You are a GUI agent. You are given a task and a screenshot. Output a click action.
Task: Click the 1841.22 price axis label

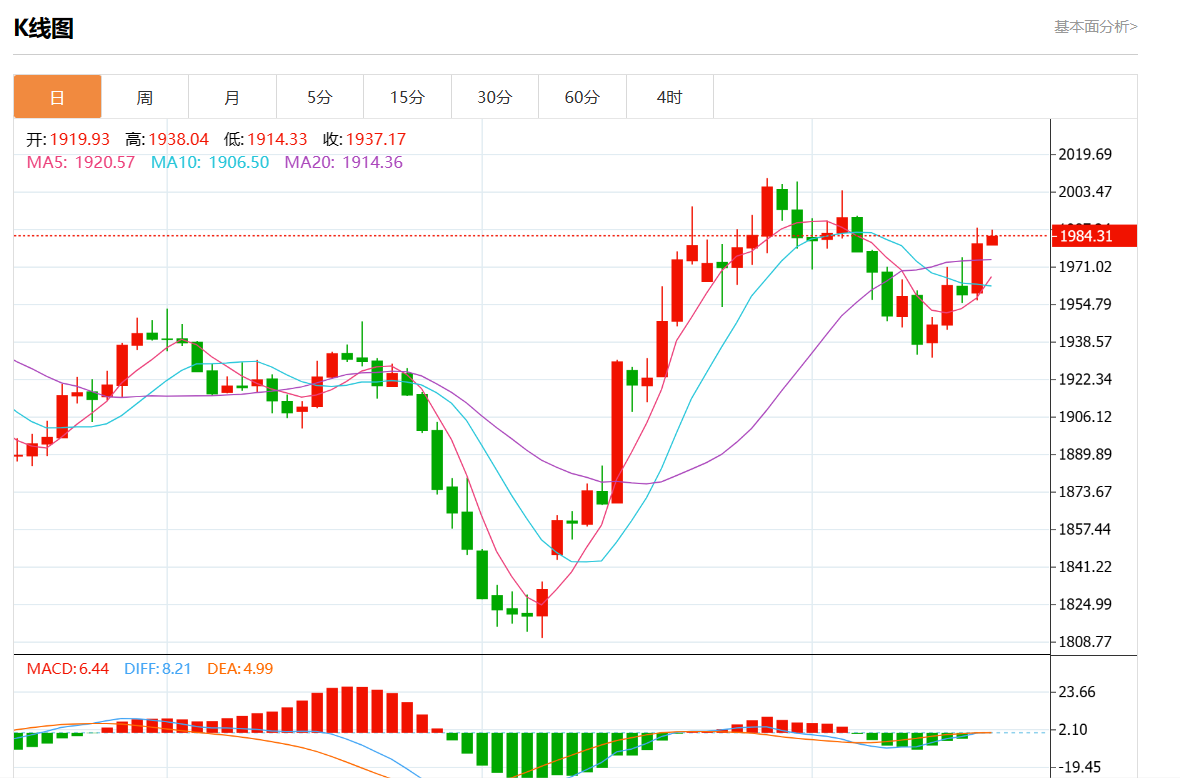(x=1085, y=567)
